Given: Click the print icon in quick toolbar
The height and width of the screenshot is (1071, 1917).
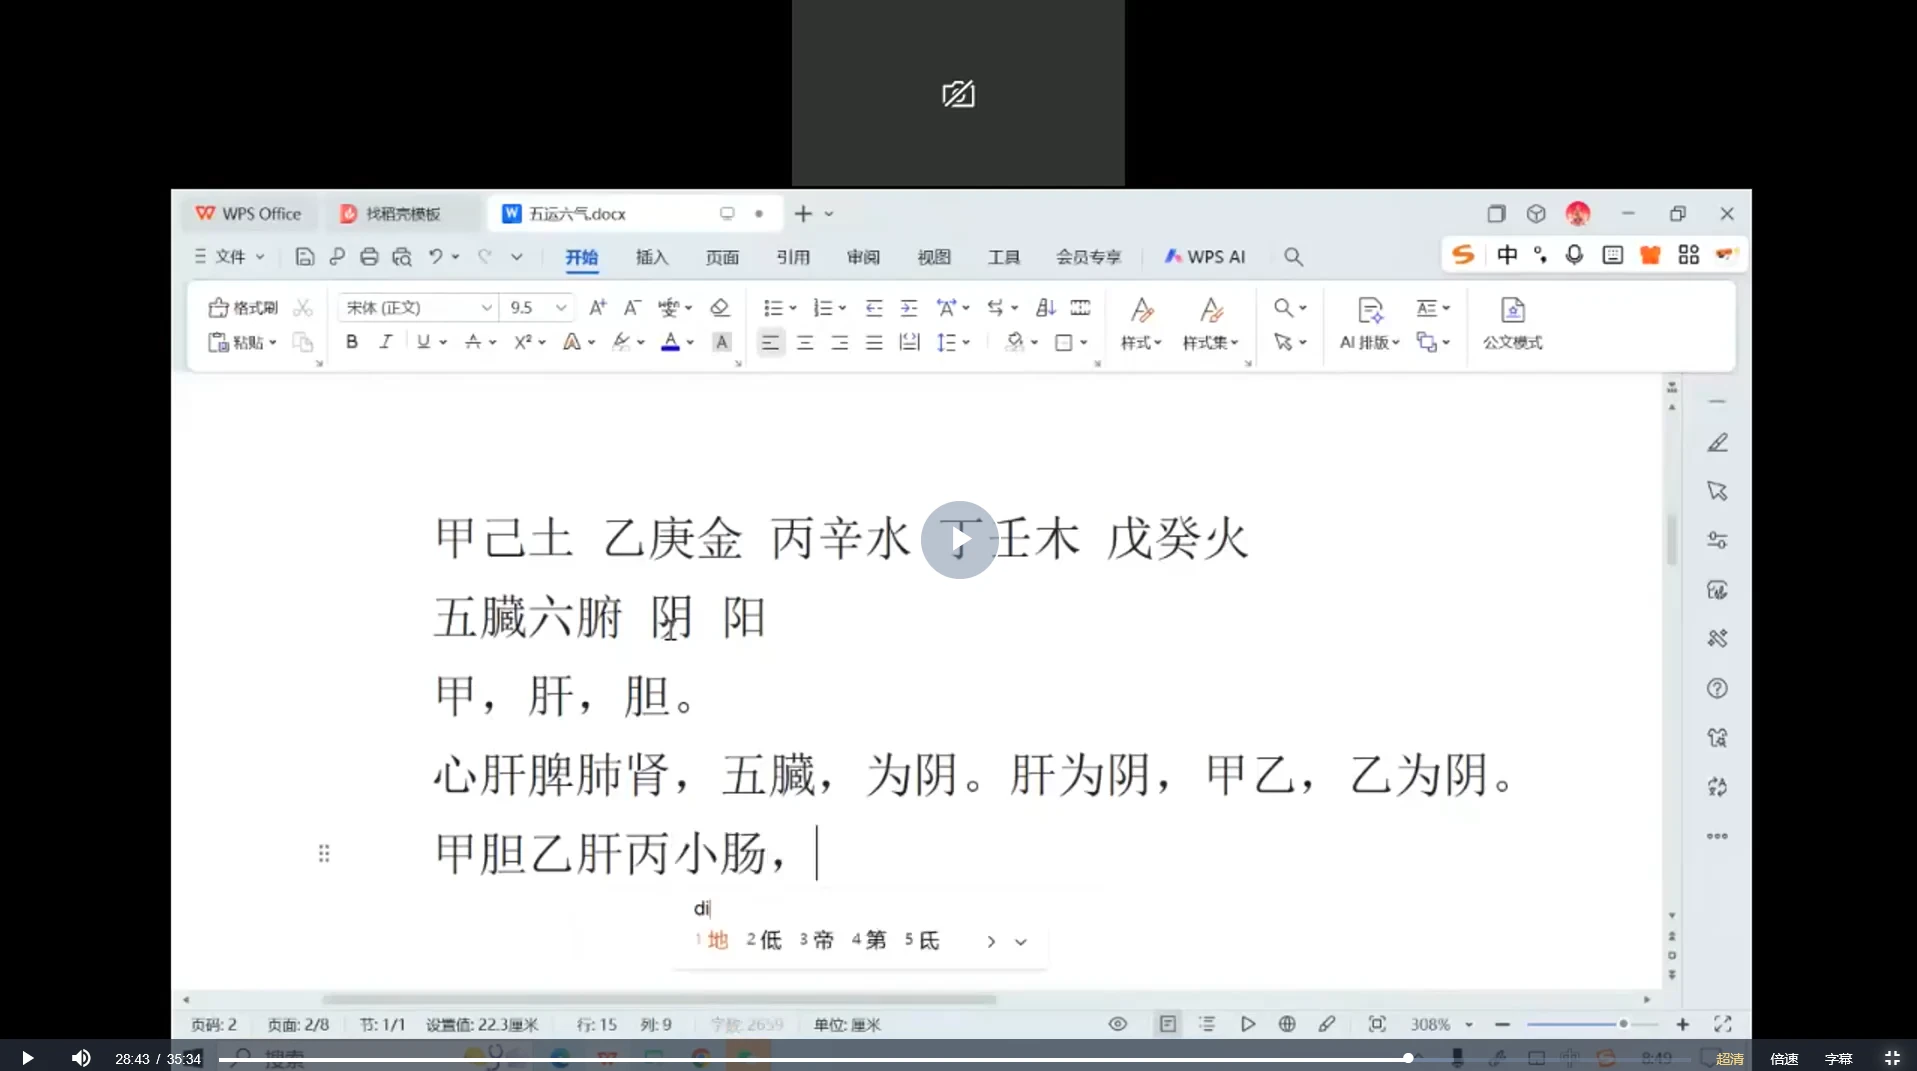Looking at the screenshot, I should coord(369,257).
